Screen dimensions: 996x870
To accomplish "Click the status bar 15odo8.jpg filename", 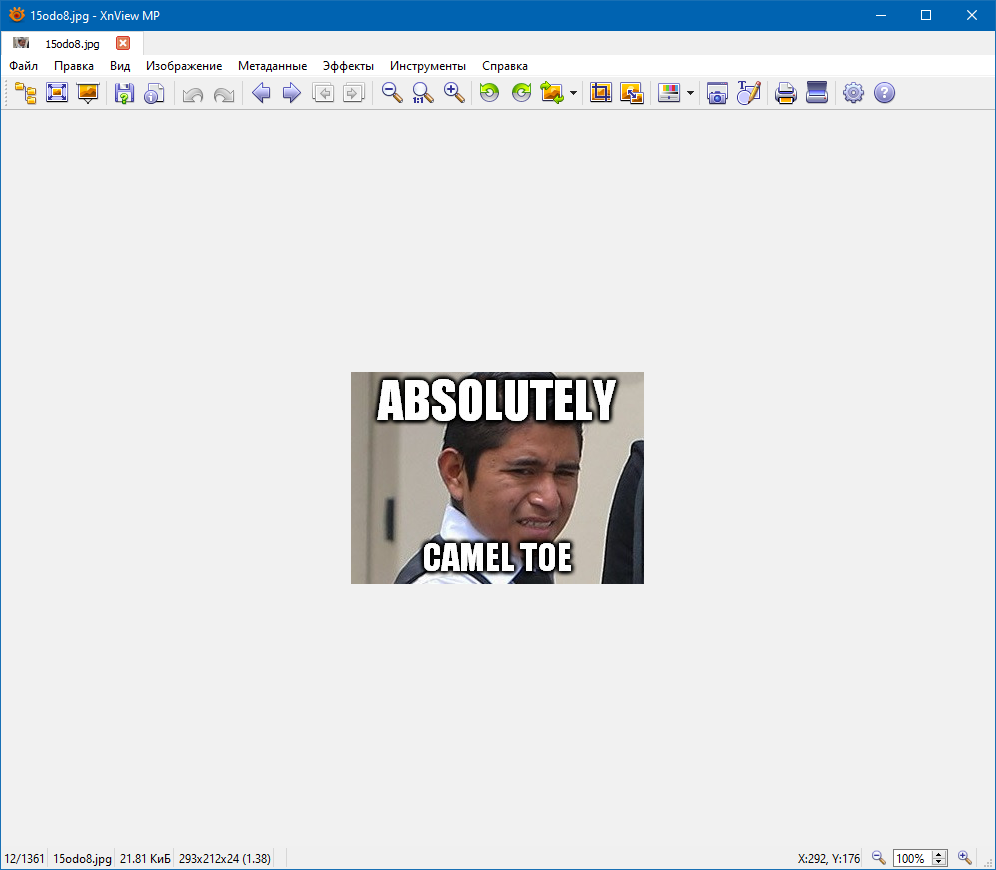I will click(82, 859).
